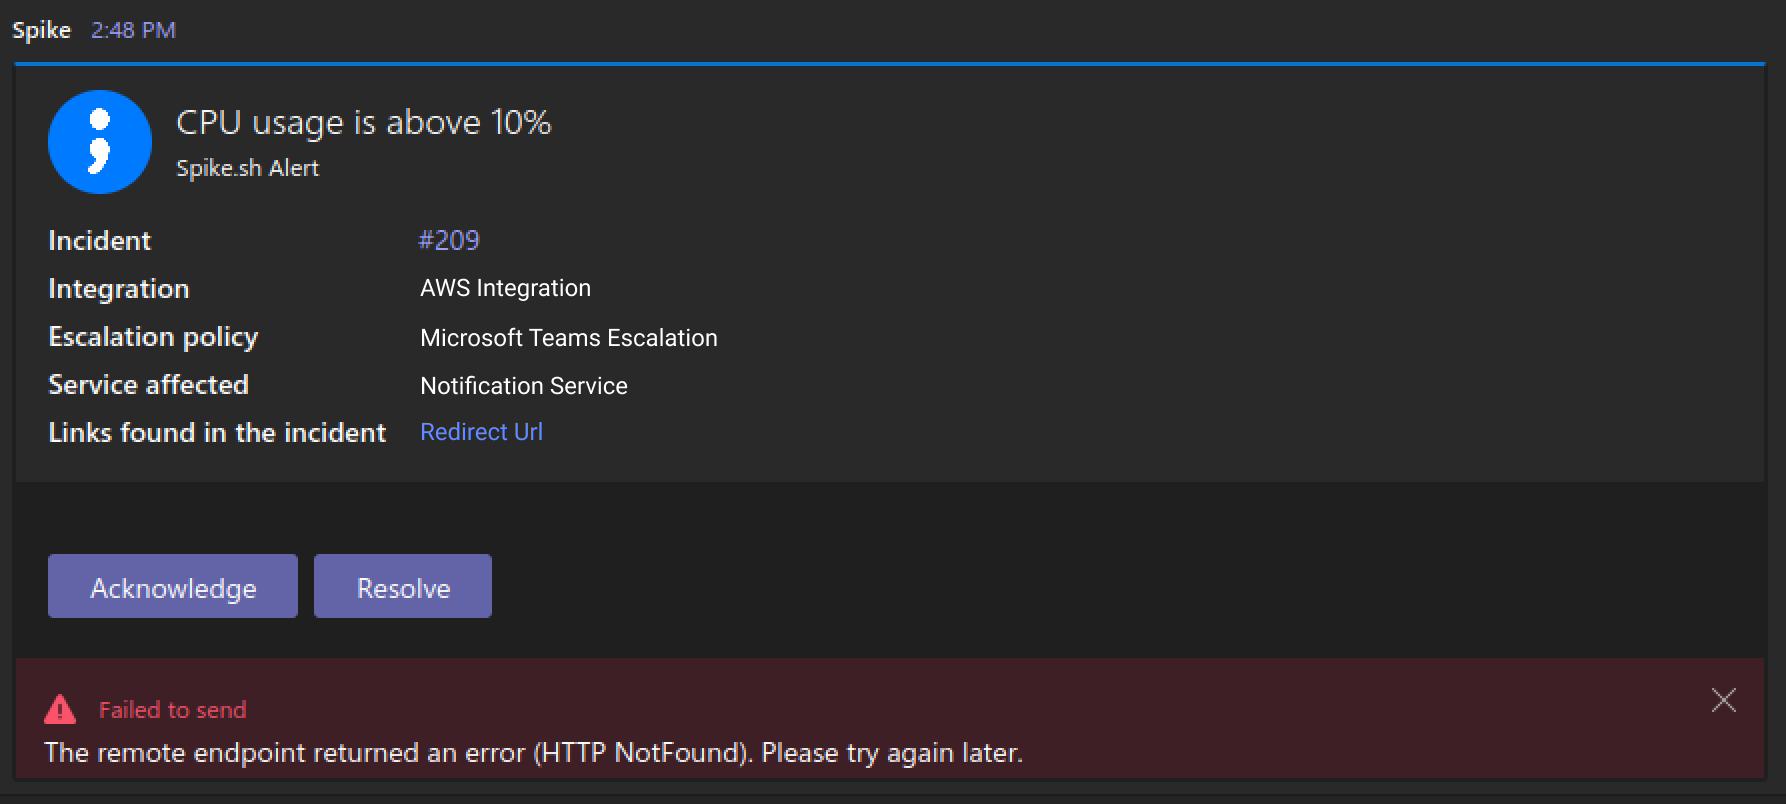Viewport: 1786px width, 804px height.
Task: Open the Redirect Url link
Action: click(481, 432)
